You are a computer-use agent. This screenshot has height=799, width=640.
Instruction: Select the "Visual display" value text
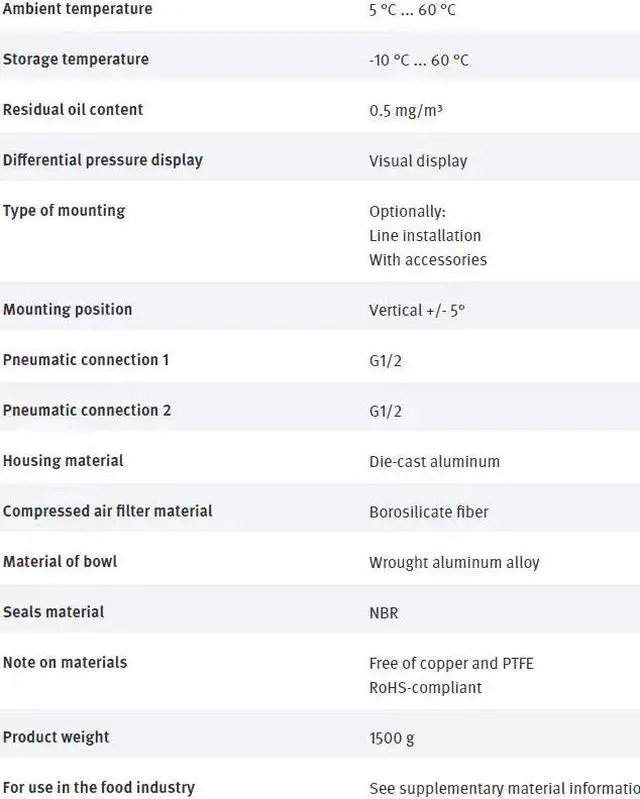point(417,161)
